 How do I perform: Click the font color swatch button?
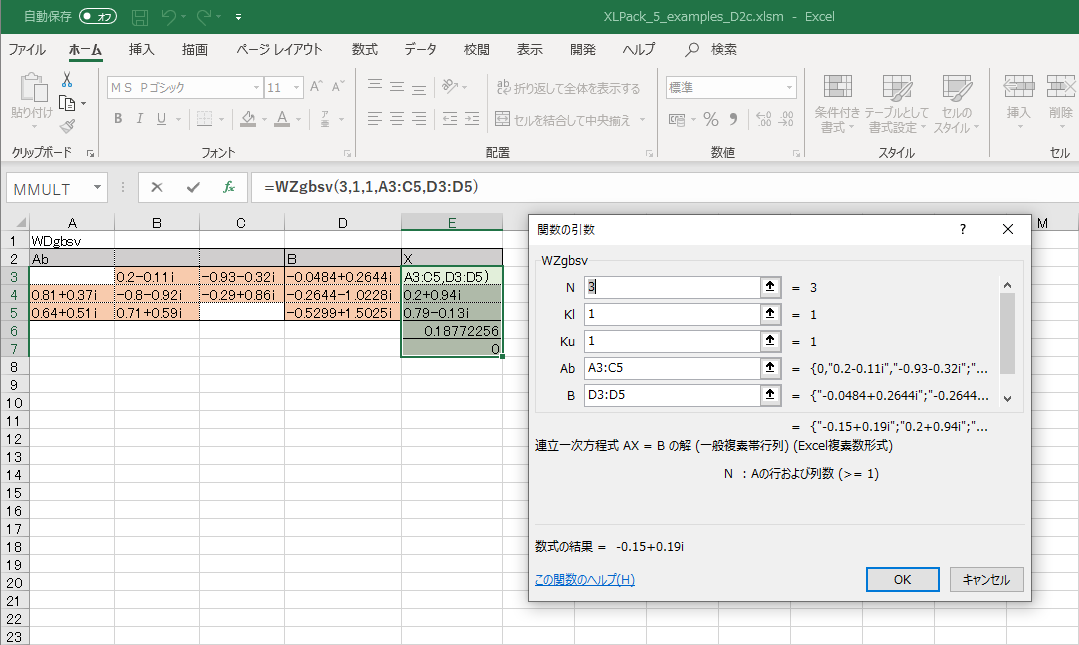click(x=282, y=119)
